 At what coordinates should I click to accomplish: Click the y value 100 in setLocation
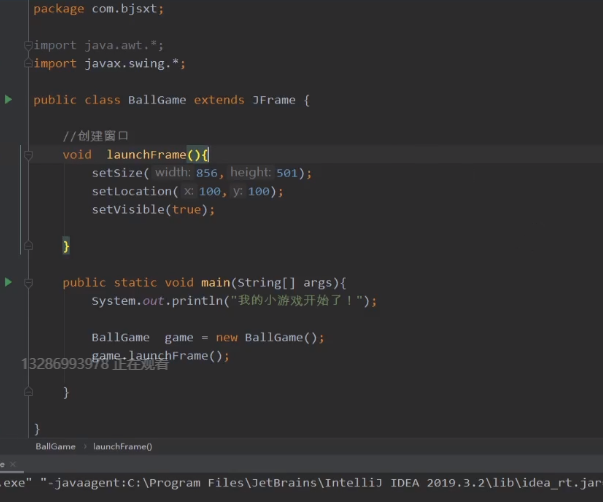pyautogui.click(x=258, y=191)
